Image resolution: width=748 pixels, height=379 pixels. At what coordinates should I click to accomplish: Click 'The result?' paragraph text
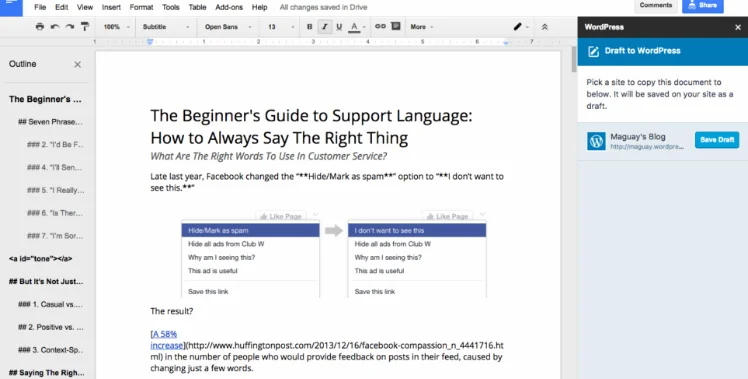tap(172, 311)
